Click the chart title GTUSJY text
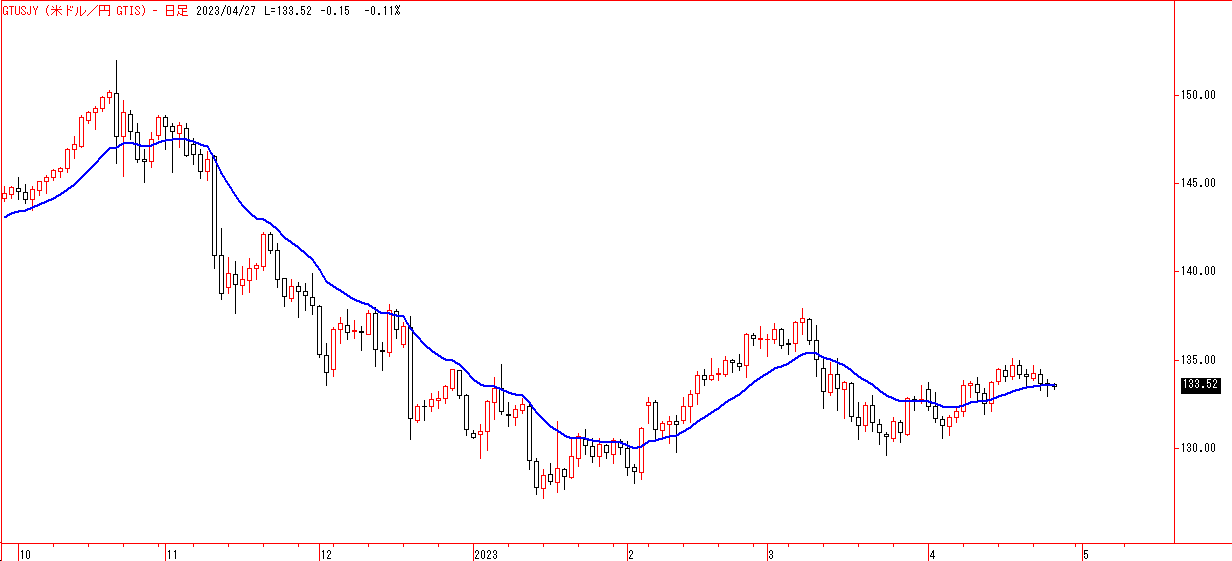The width and height of the screenshot is (1232, 561). (x=22, y=10)
